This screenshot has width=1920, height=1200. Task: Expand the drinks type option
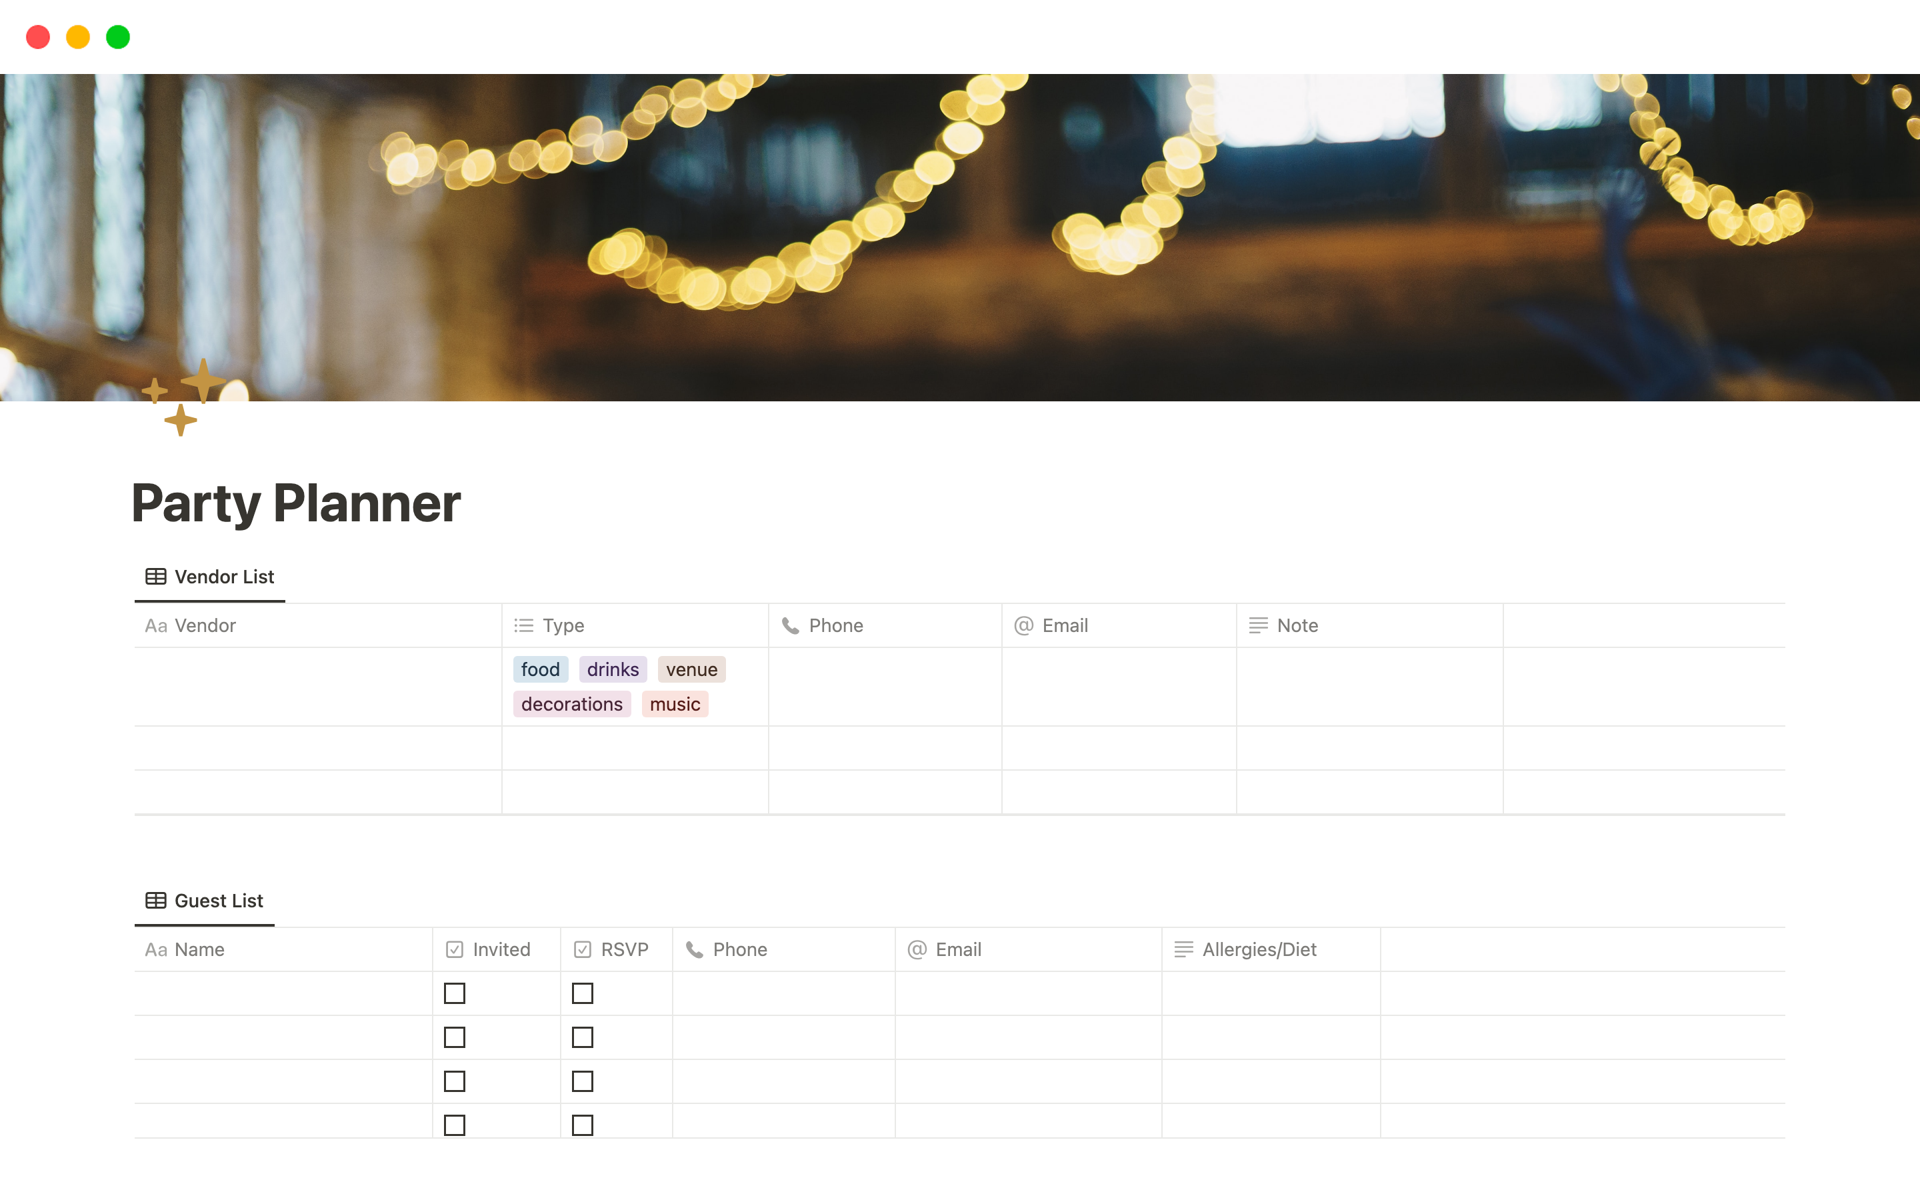coord(611,669)
